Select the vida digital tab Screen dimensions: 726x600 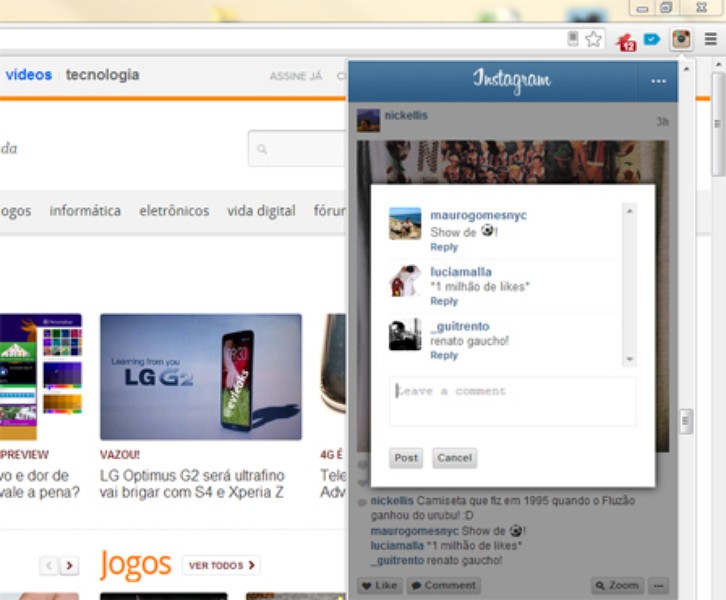[261, 211]
